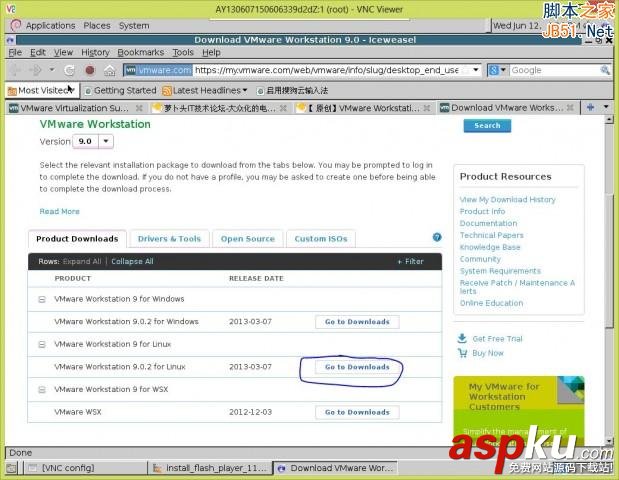The width and height of the screenshot is (619, 480).
Task: Open a new tab with the plus icon
Action: click(x=591, y=107)
